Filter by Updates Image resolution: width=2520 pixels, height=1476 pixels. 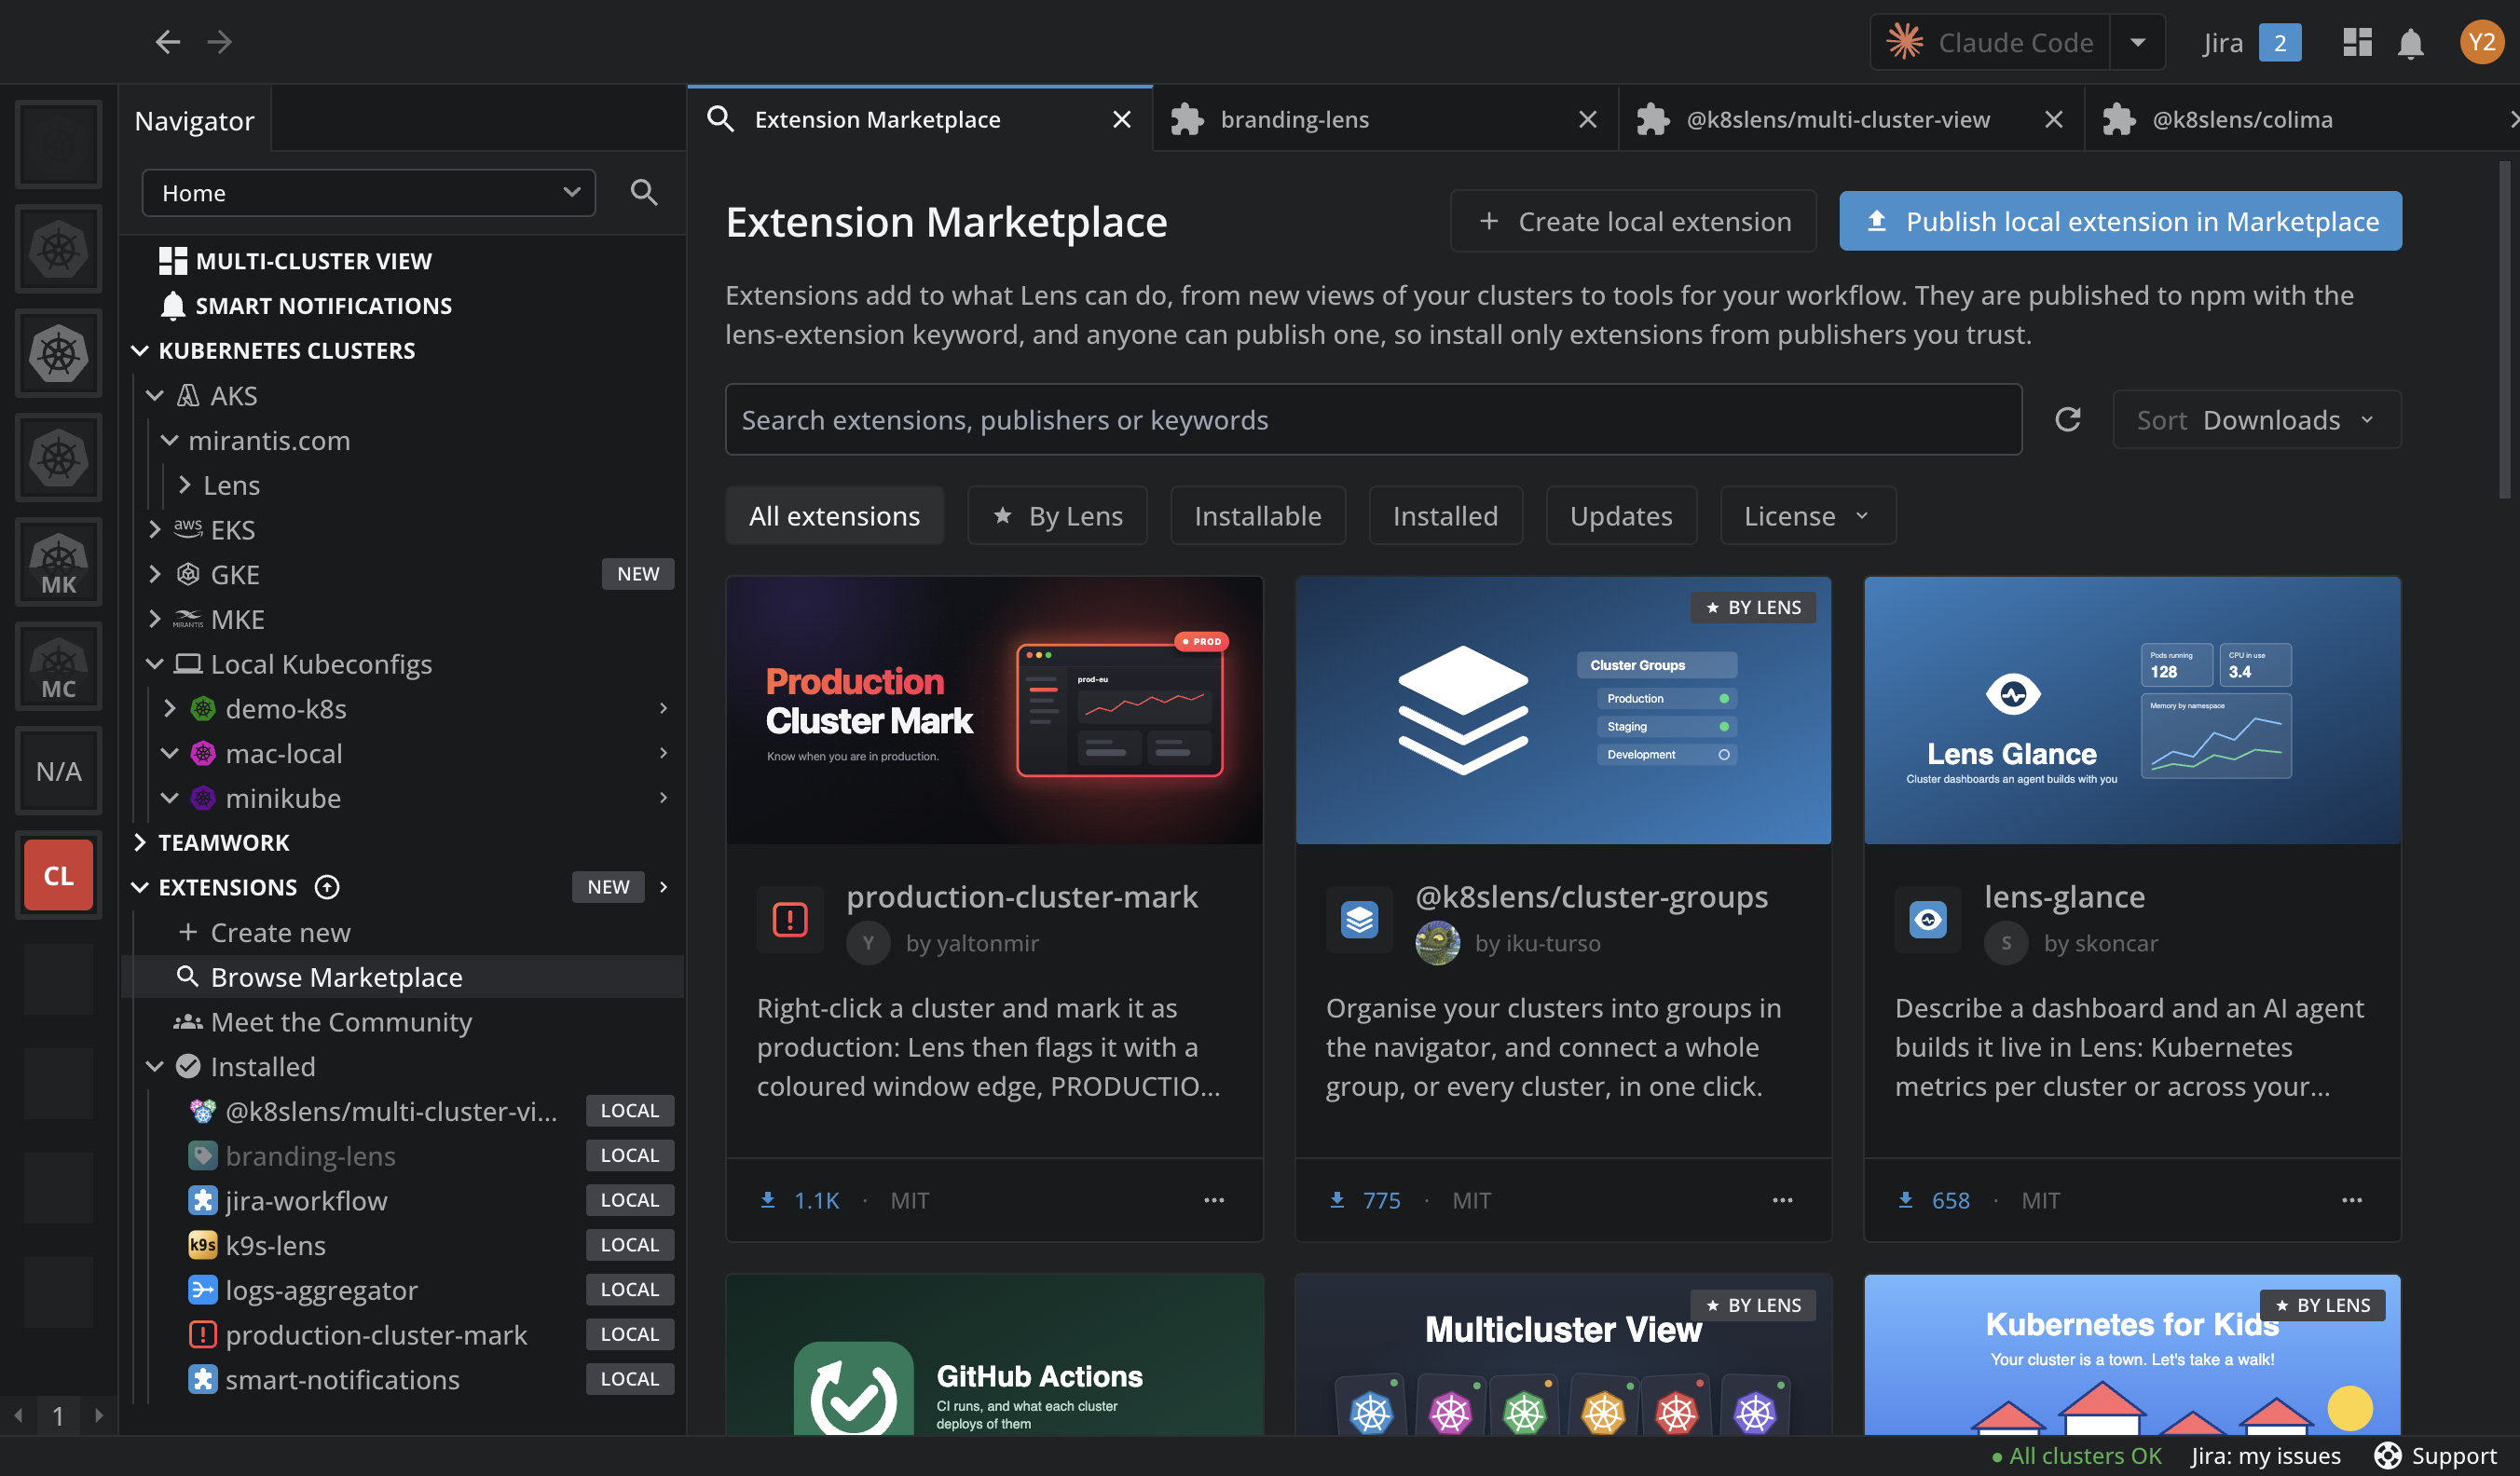pos(1621,516)
